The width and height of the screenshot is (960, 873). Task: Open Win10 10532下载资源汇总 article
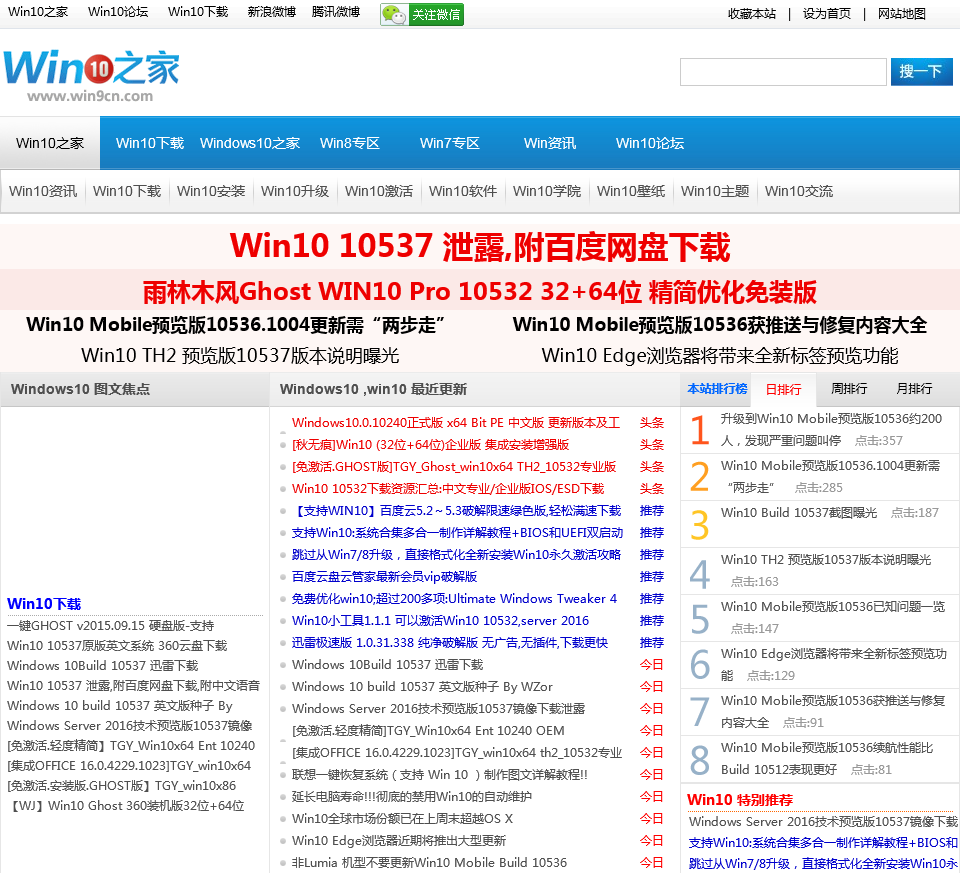point(448,489)
